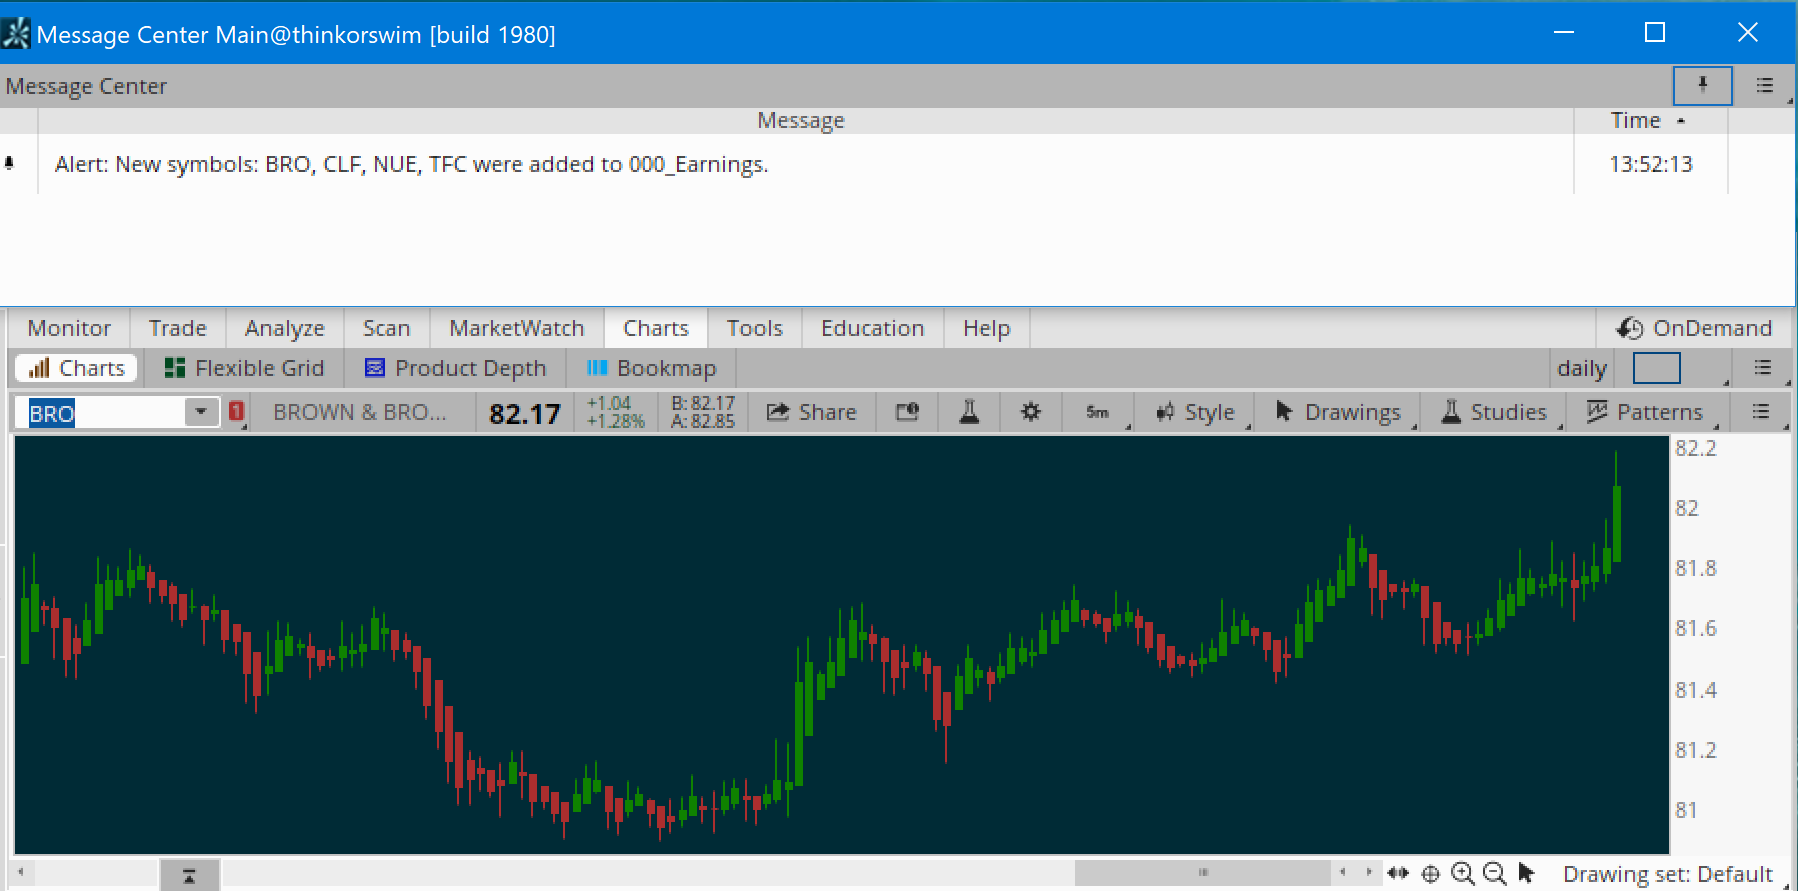Click the alert bell icon in the message row

10,163
